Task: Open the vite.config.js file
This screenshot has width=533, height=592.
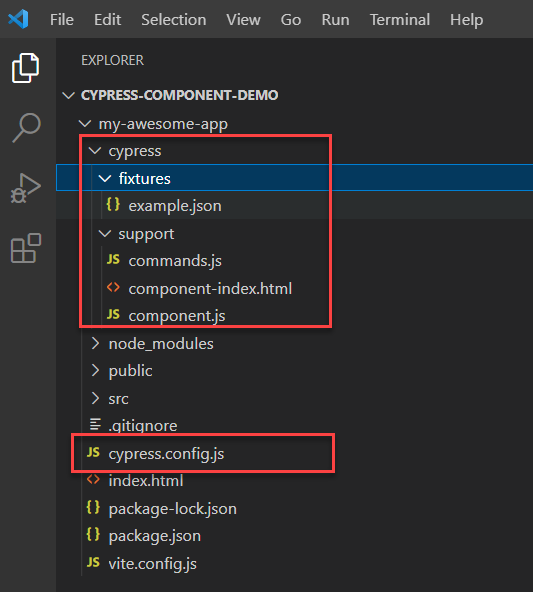Action: click(x=153, y=564)
